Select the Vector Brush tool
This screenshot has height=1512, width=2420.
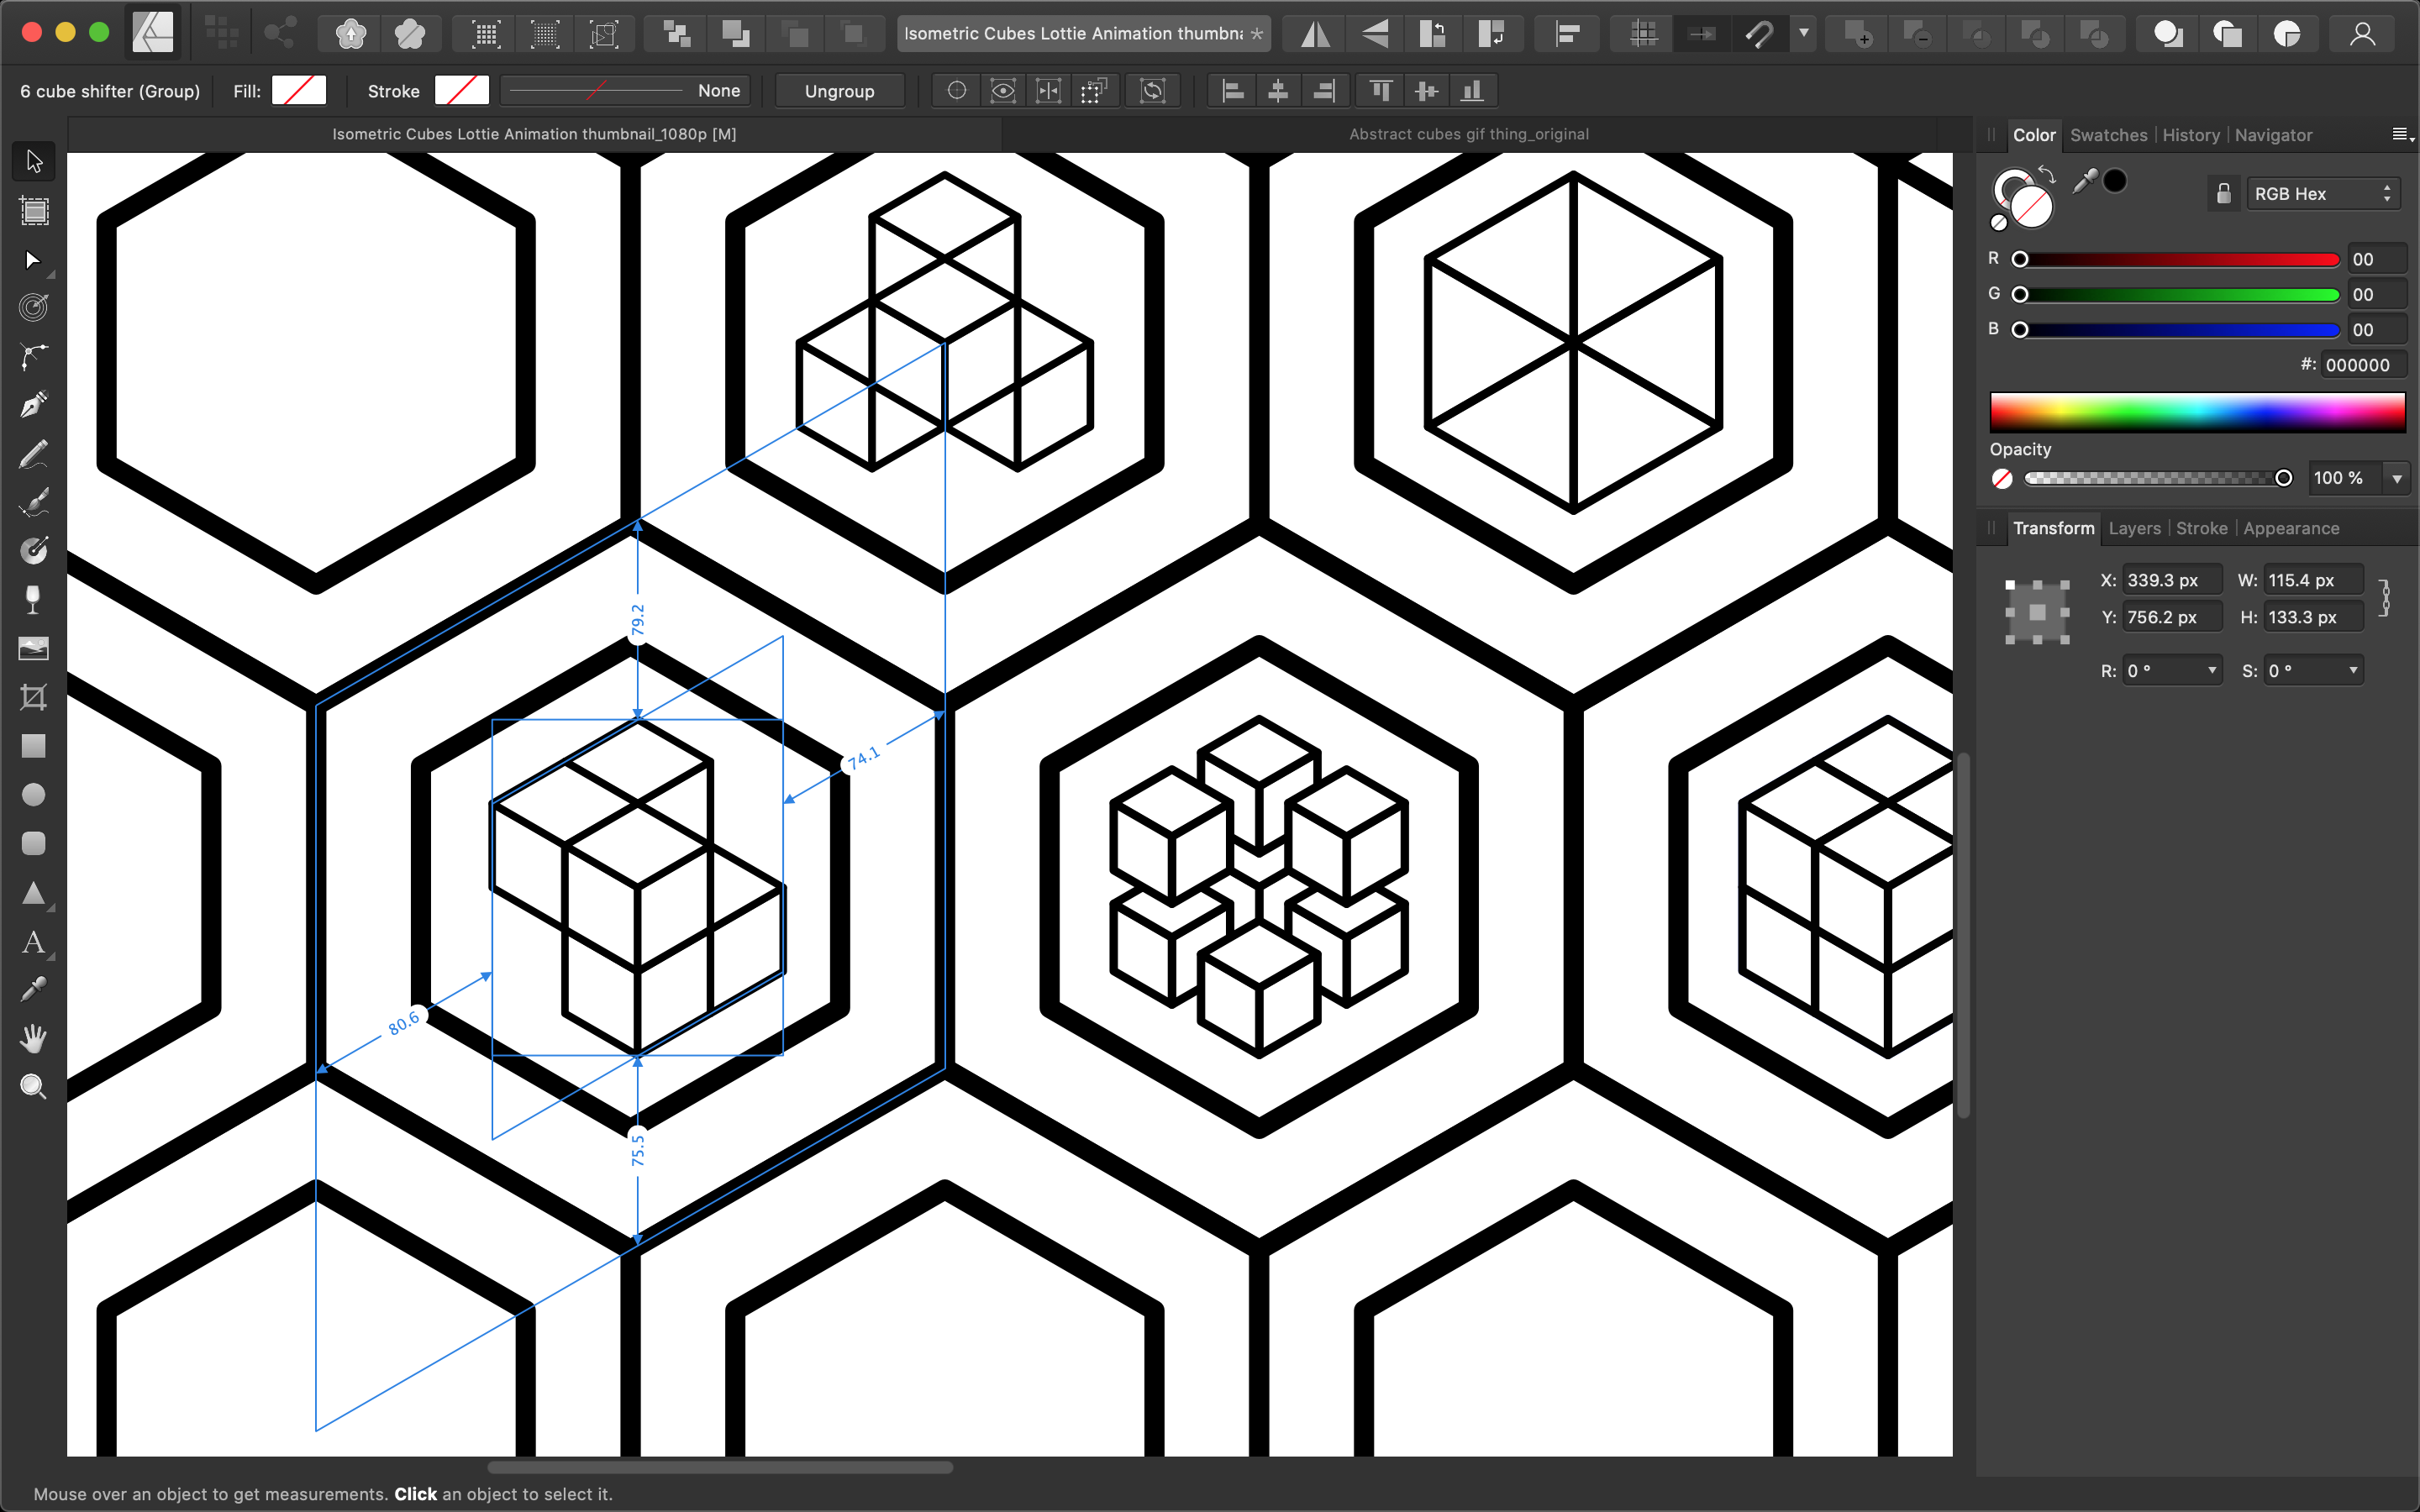click(34, 503)
